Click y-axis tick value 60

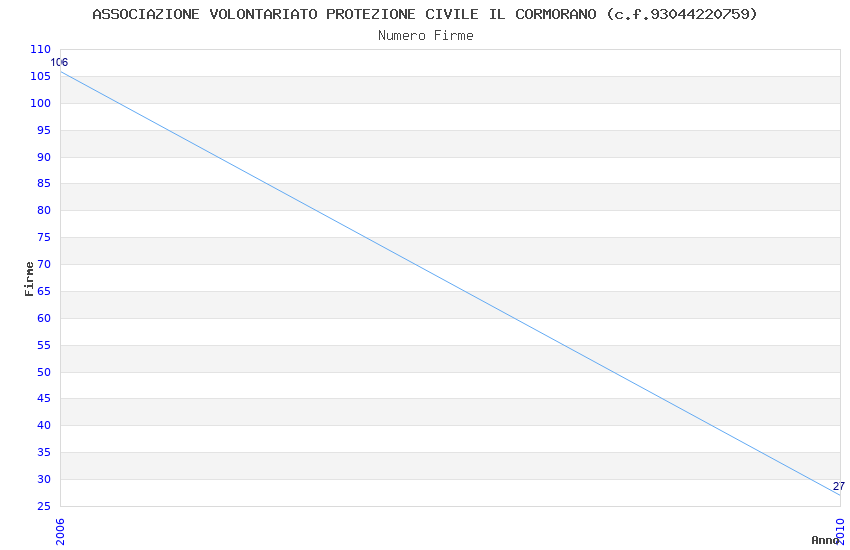pyautogui.click(x=44, y=318)
